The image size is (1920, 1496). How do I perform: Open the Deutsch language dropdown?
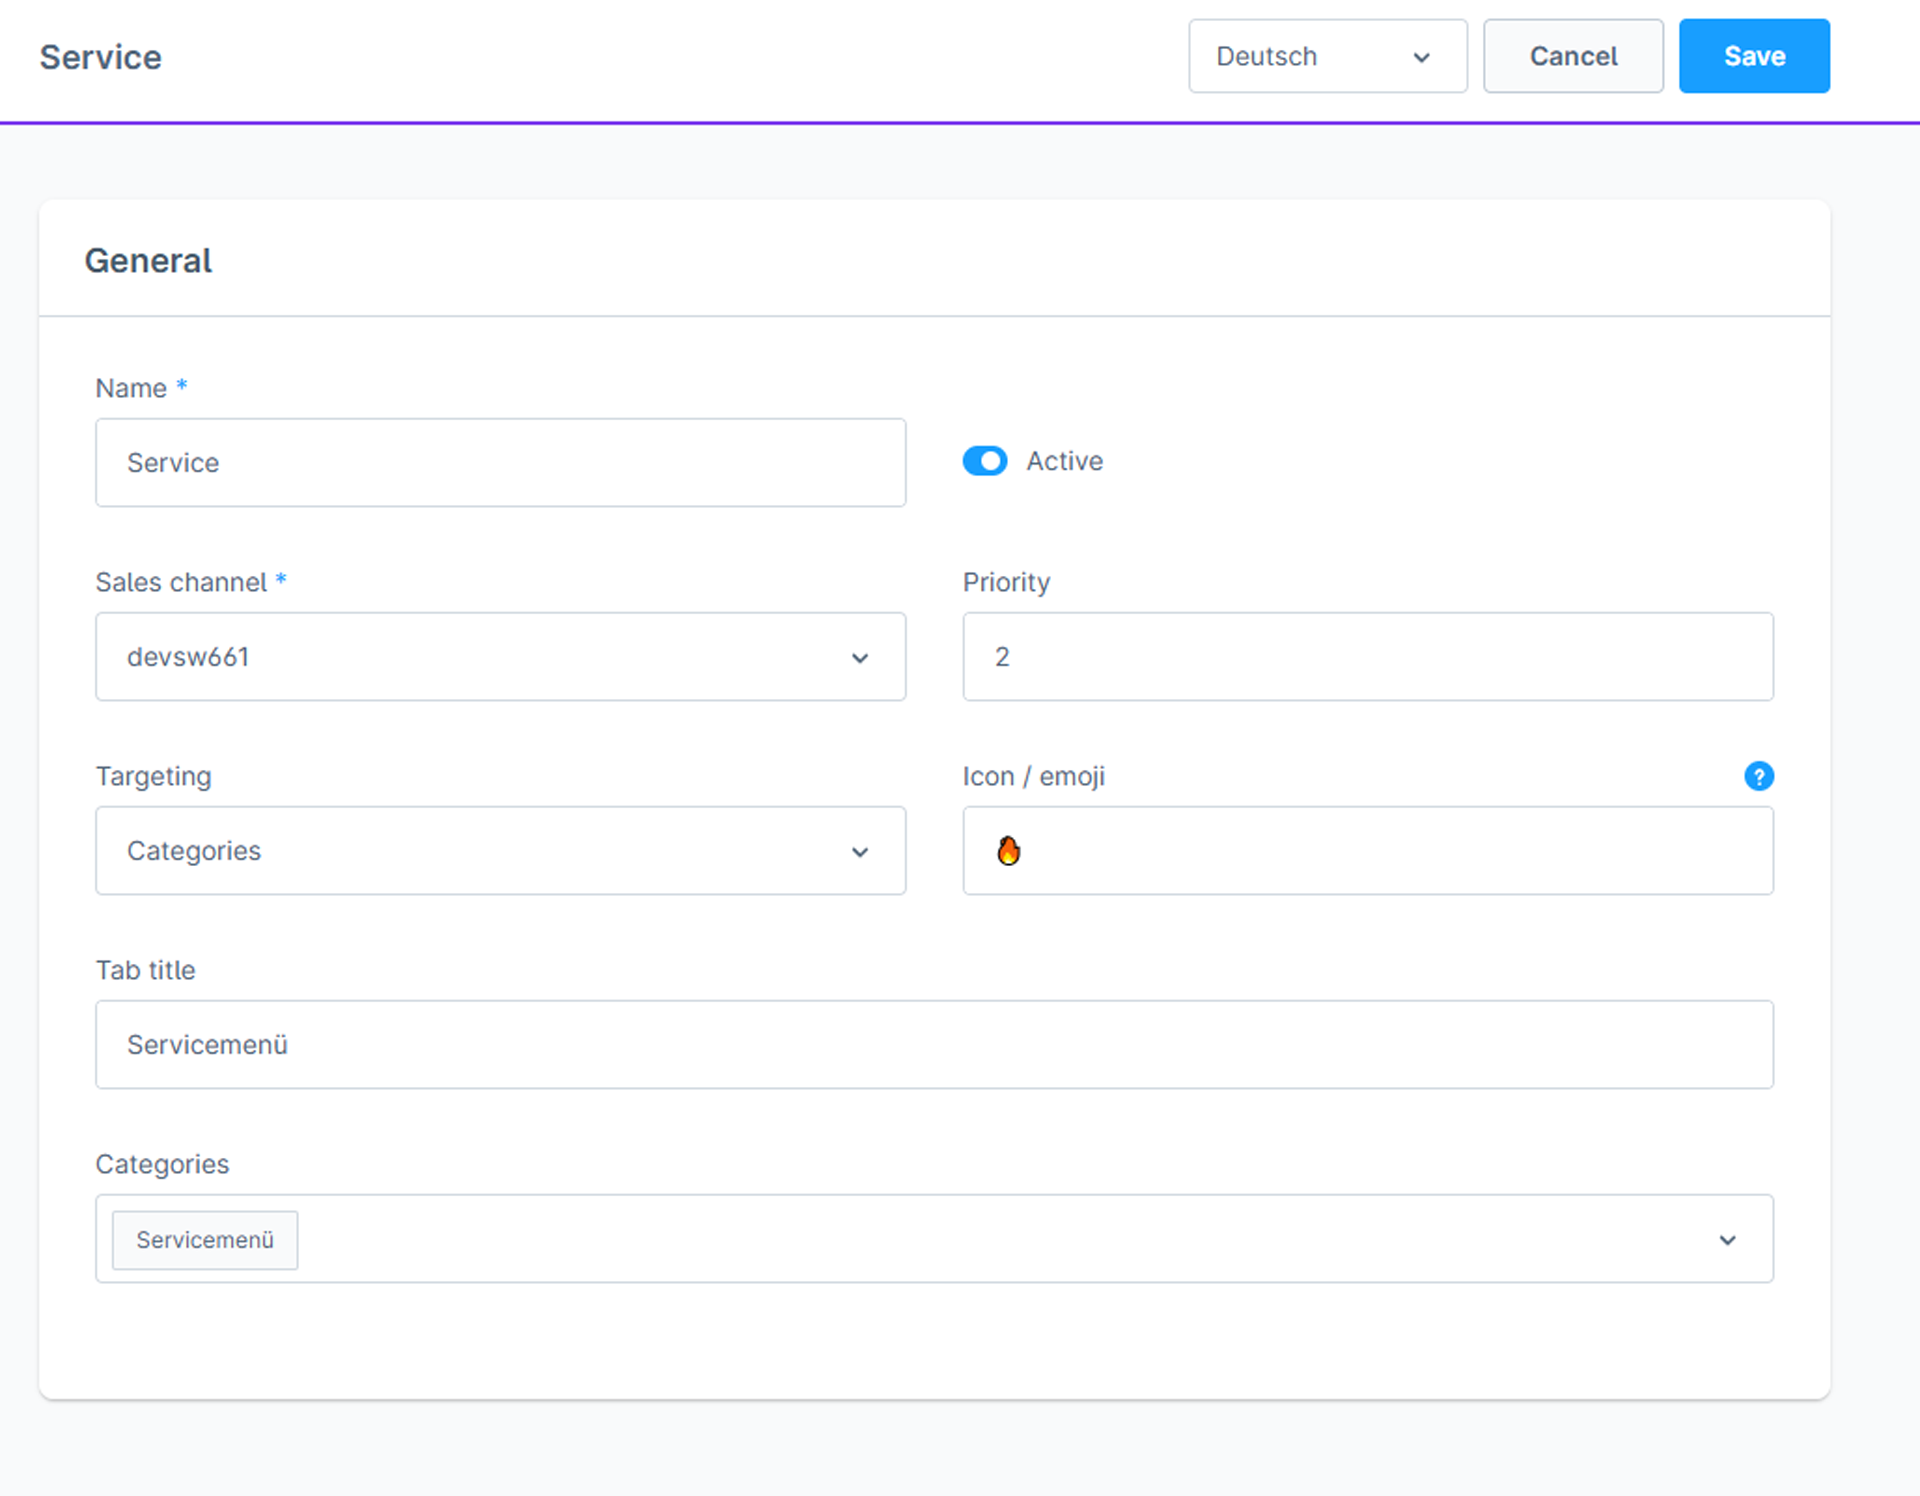(x=1327, y=56)
